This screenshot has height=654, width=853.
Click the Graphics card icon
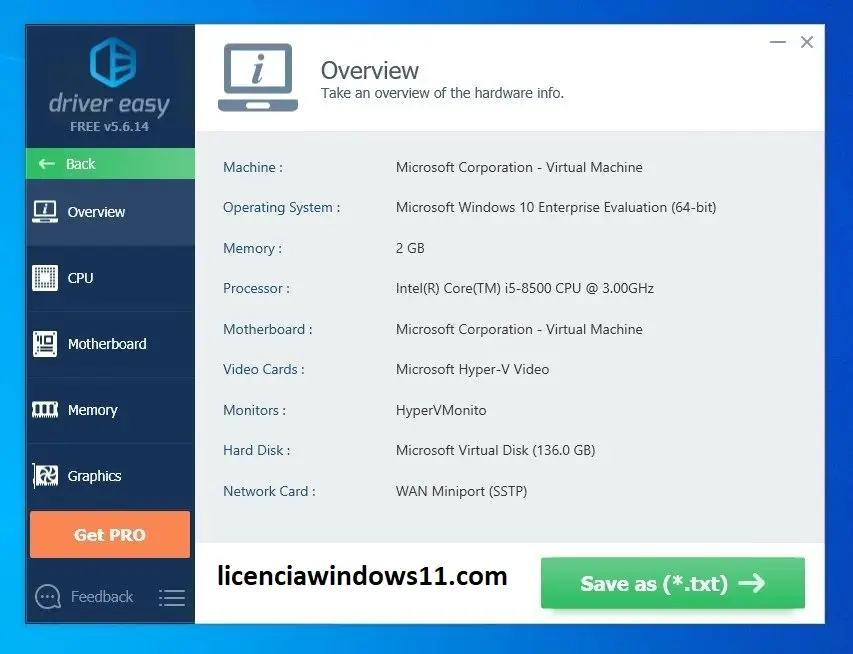pyautogui.click(x=45, y=476)
